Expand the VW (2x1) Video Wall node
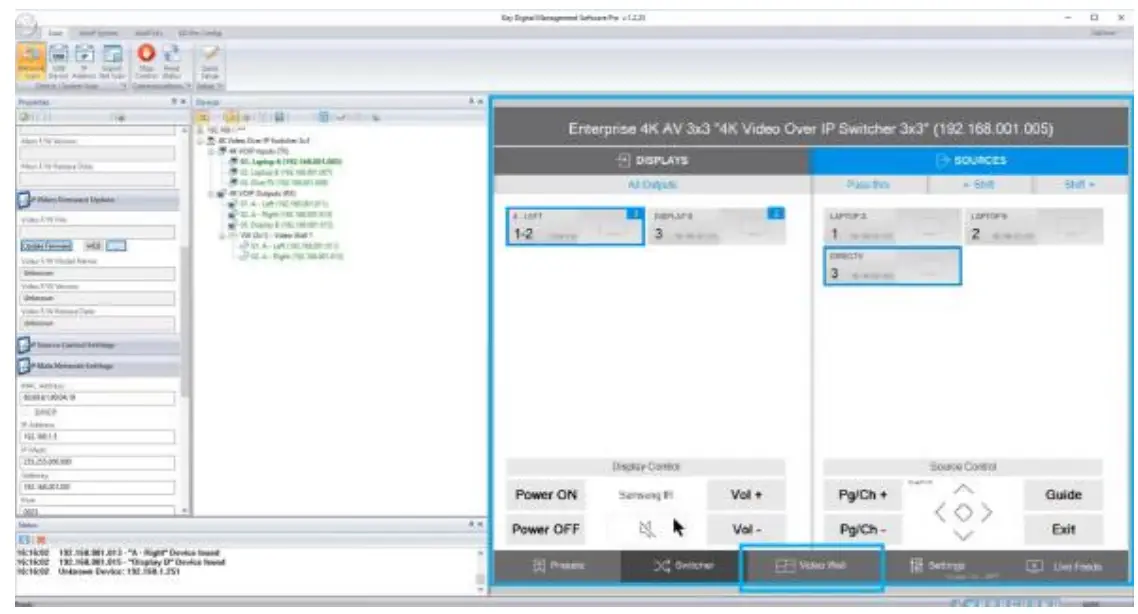This screenshot has height=614, width=1138. click(x=222, y=236)
